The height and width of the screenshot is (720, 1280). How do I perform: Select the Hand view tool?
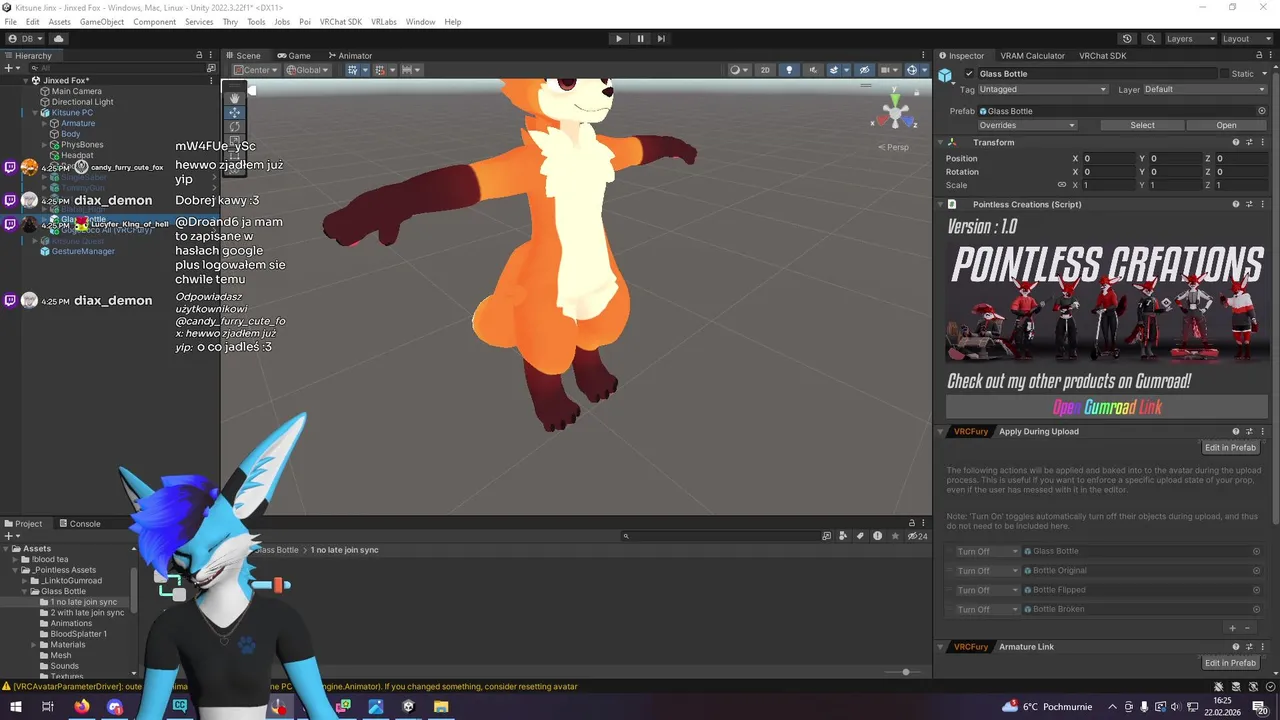coord(234,98)
